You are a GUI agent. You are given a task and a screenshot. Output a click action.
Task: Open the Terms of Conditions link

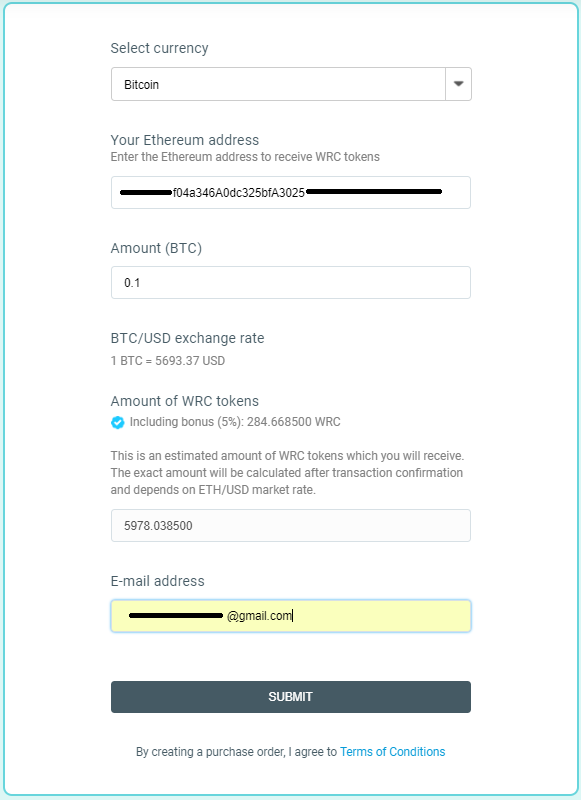392,752
